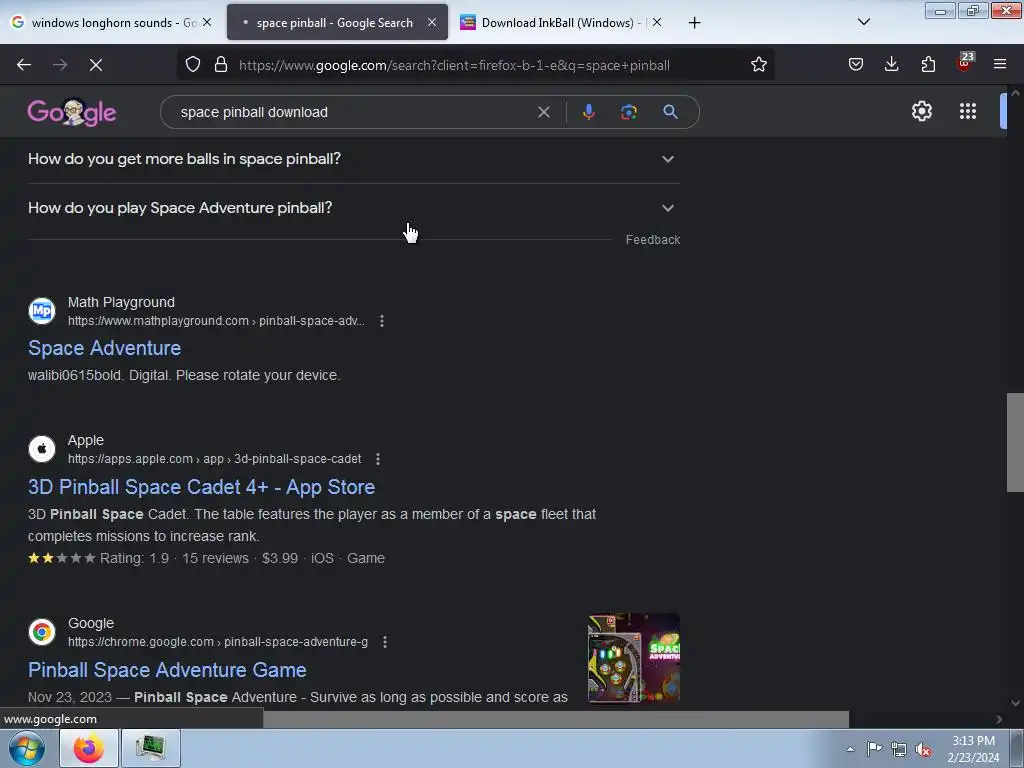Open a new browser tab
The image size is (1024, 768).
coord(694,23)
